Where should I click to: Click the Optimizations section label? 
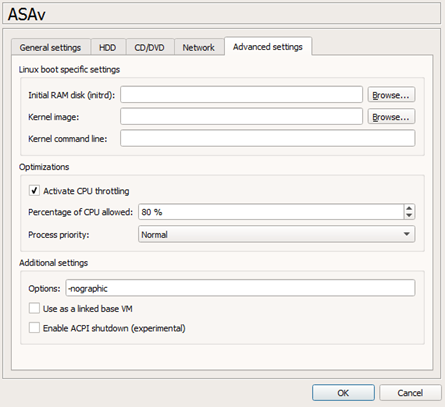44,167
